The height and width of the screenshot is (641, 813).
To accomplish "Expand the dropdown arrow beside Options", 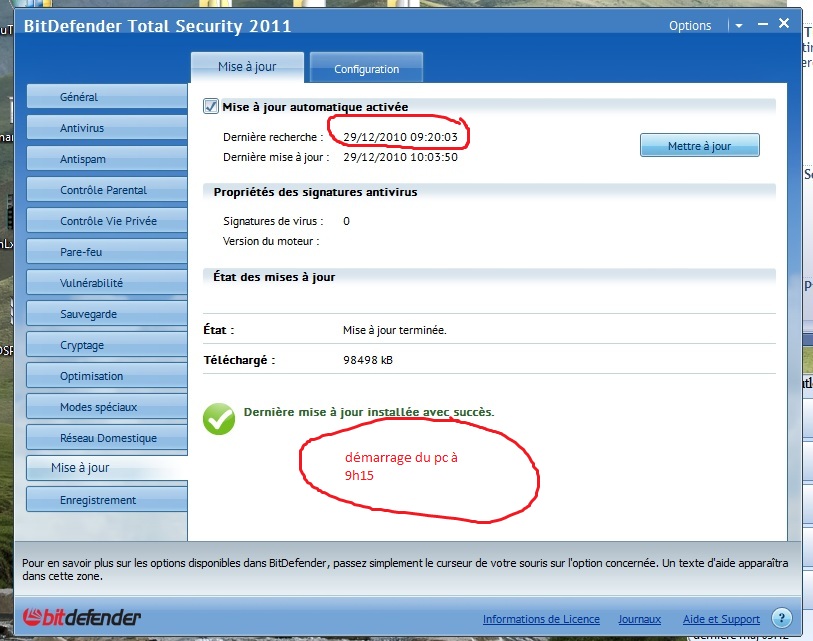I will (x=739, y=25).
